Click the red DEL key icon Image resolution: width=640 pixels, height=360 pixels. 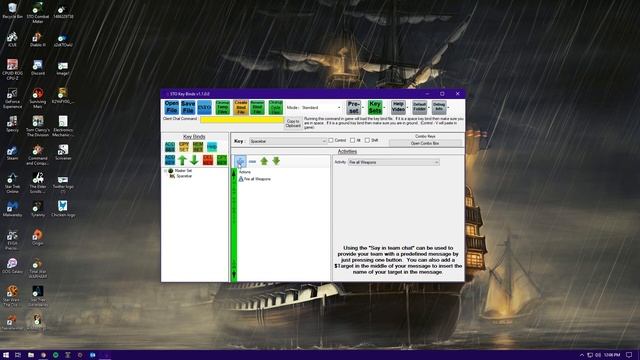[208, 160]
